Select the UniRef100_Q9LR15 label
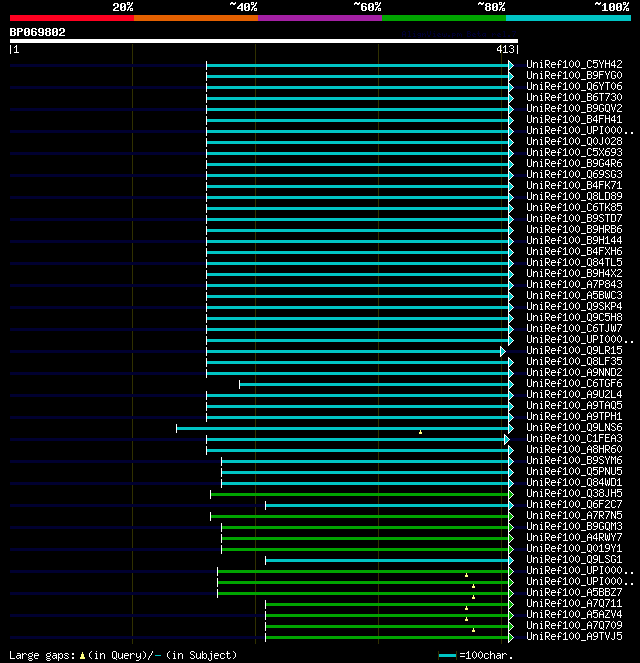This screenshot has width=640, height=663. [x=574, y=350]
